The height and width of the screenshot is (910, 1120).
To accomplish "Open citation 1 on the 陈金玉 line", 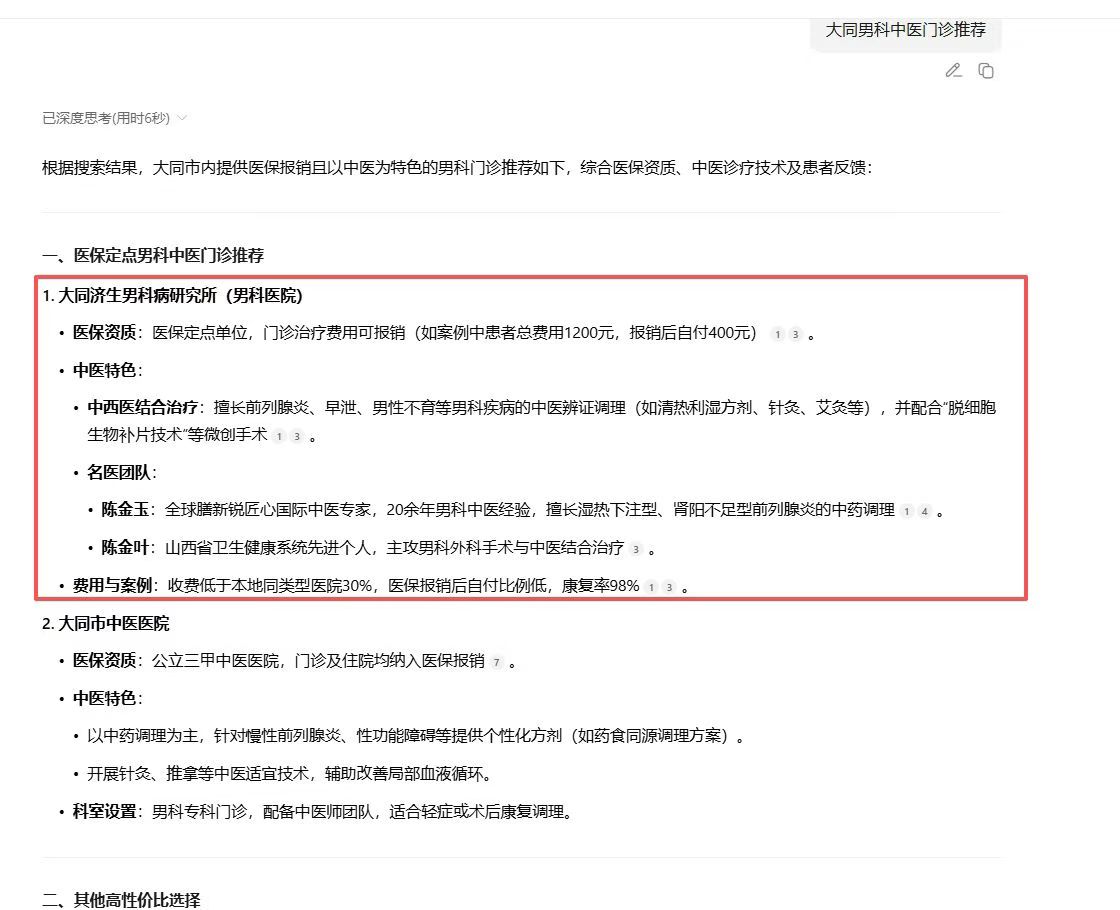I will [907, 511].
